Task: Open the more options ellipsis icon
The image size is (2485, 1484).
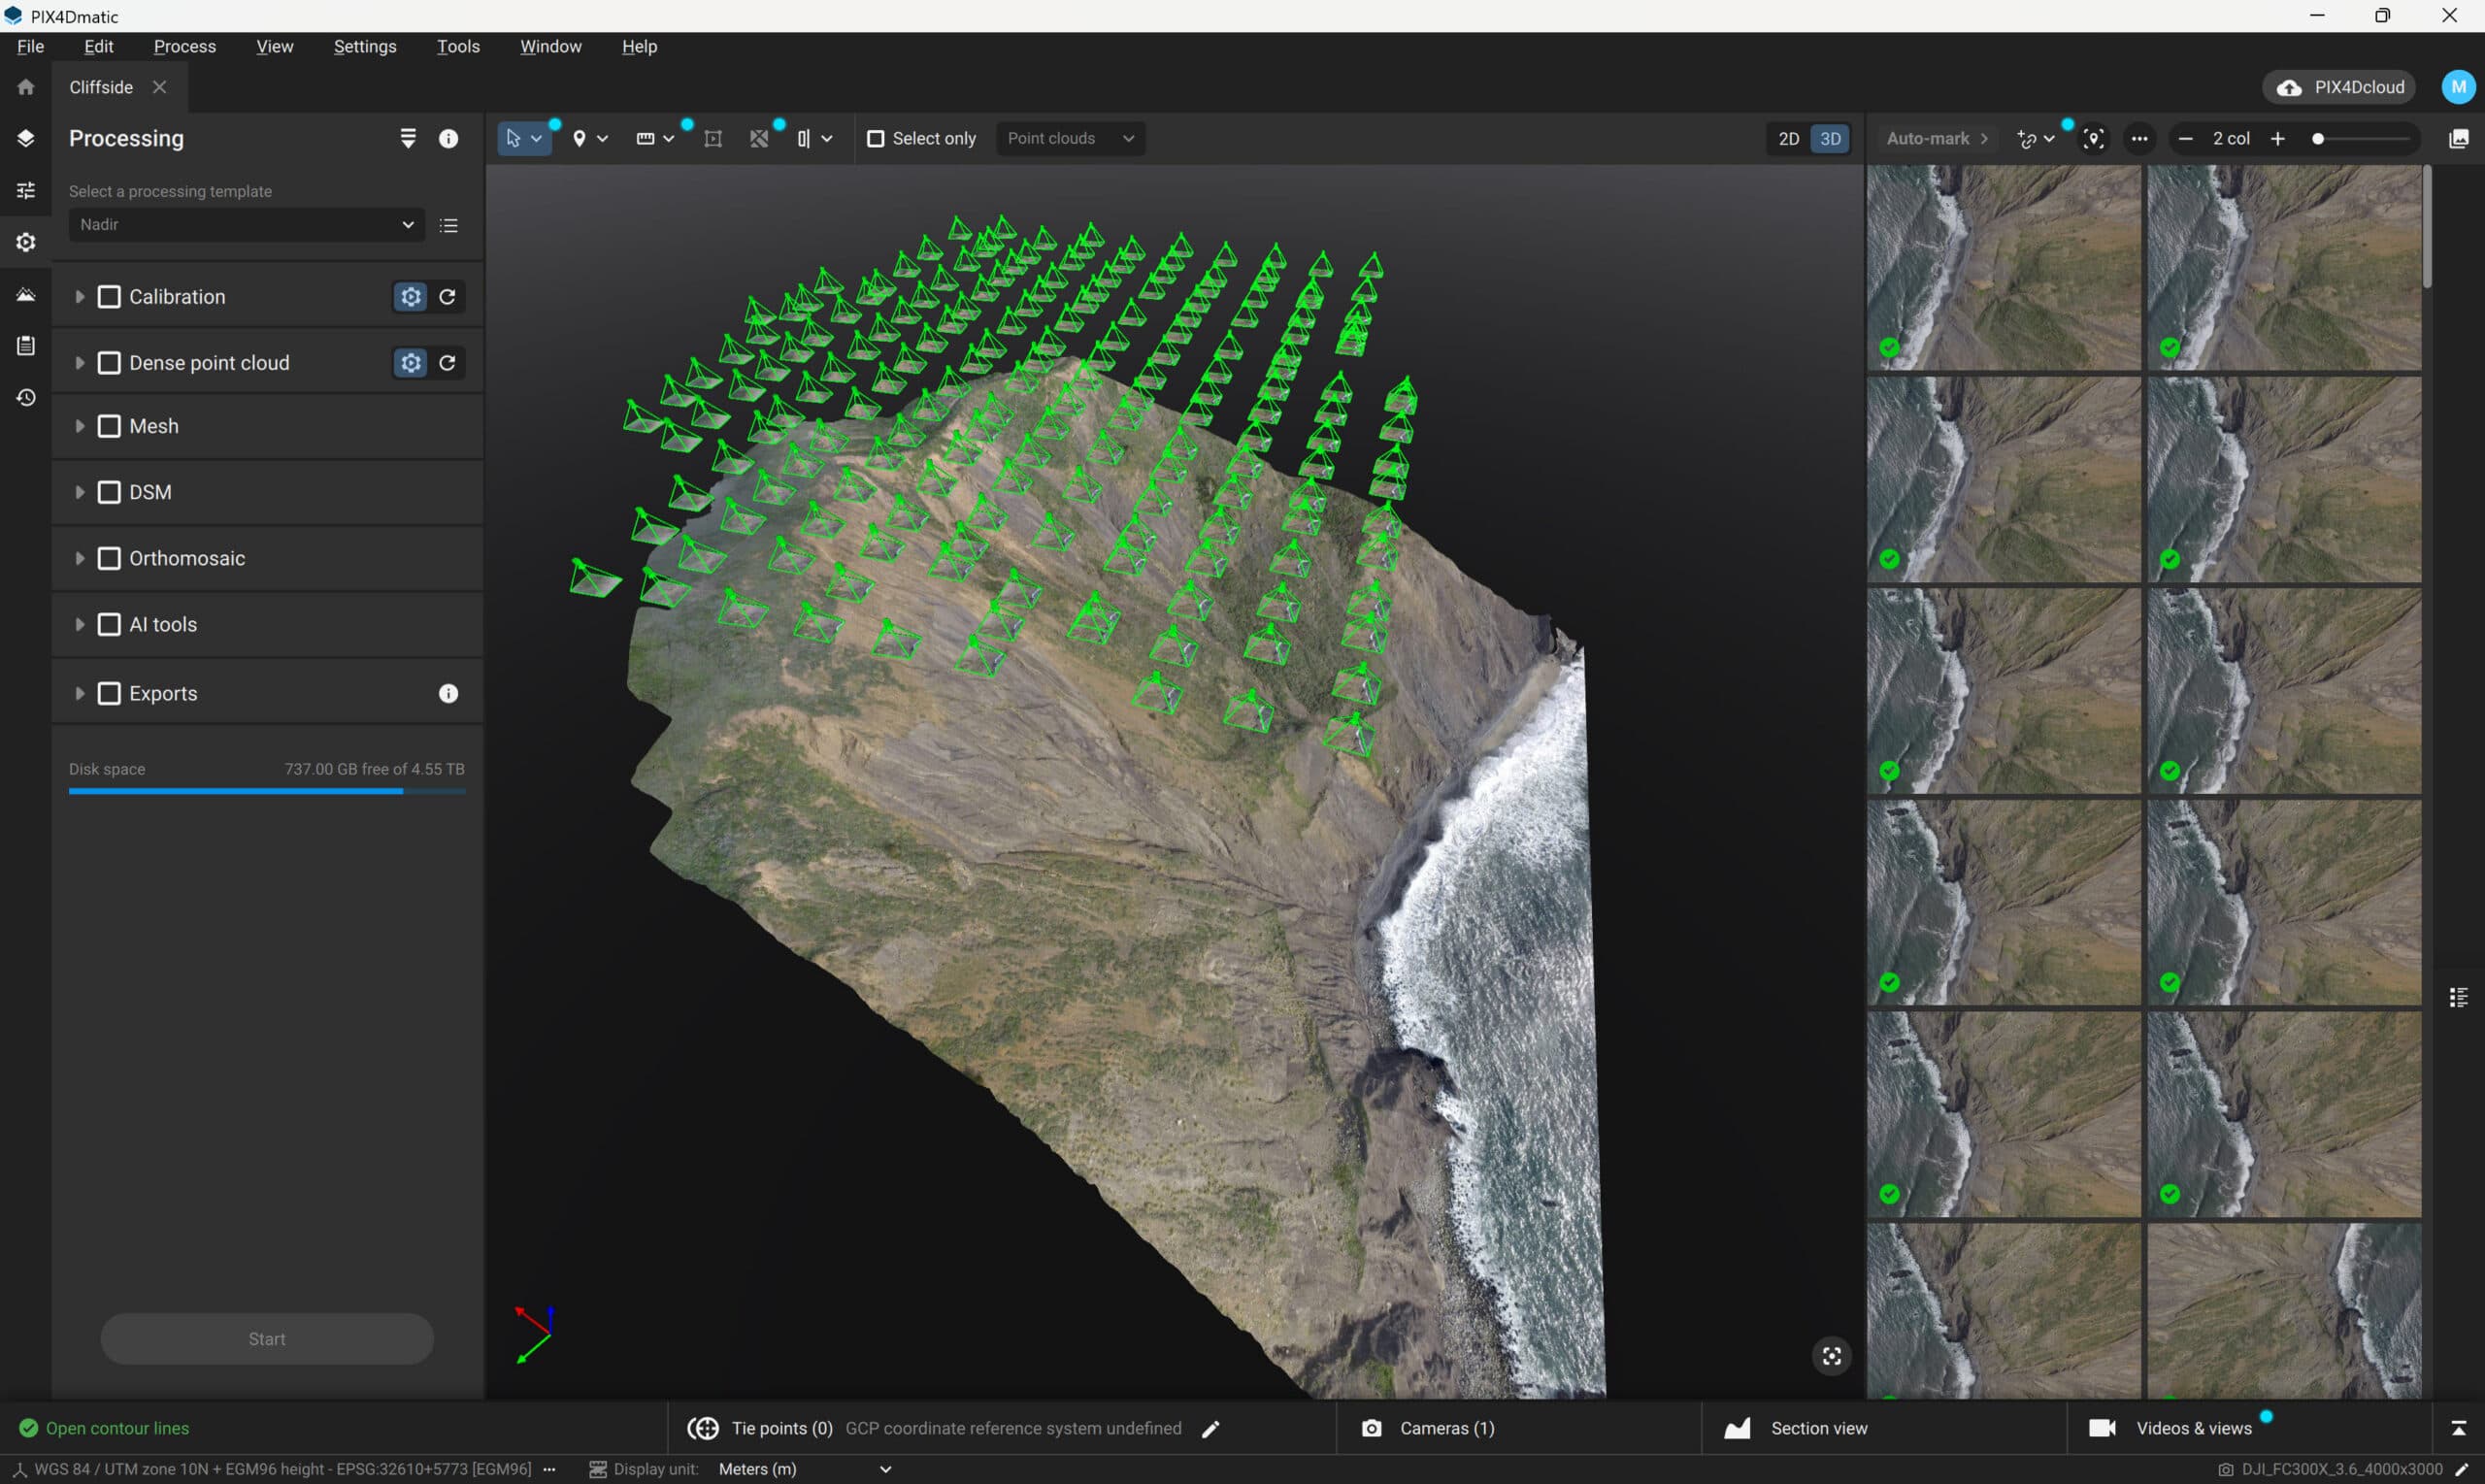Action: [2139, 139]
